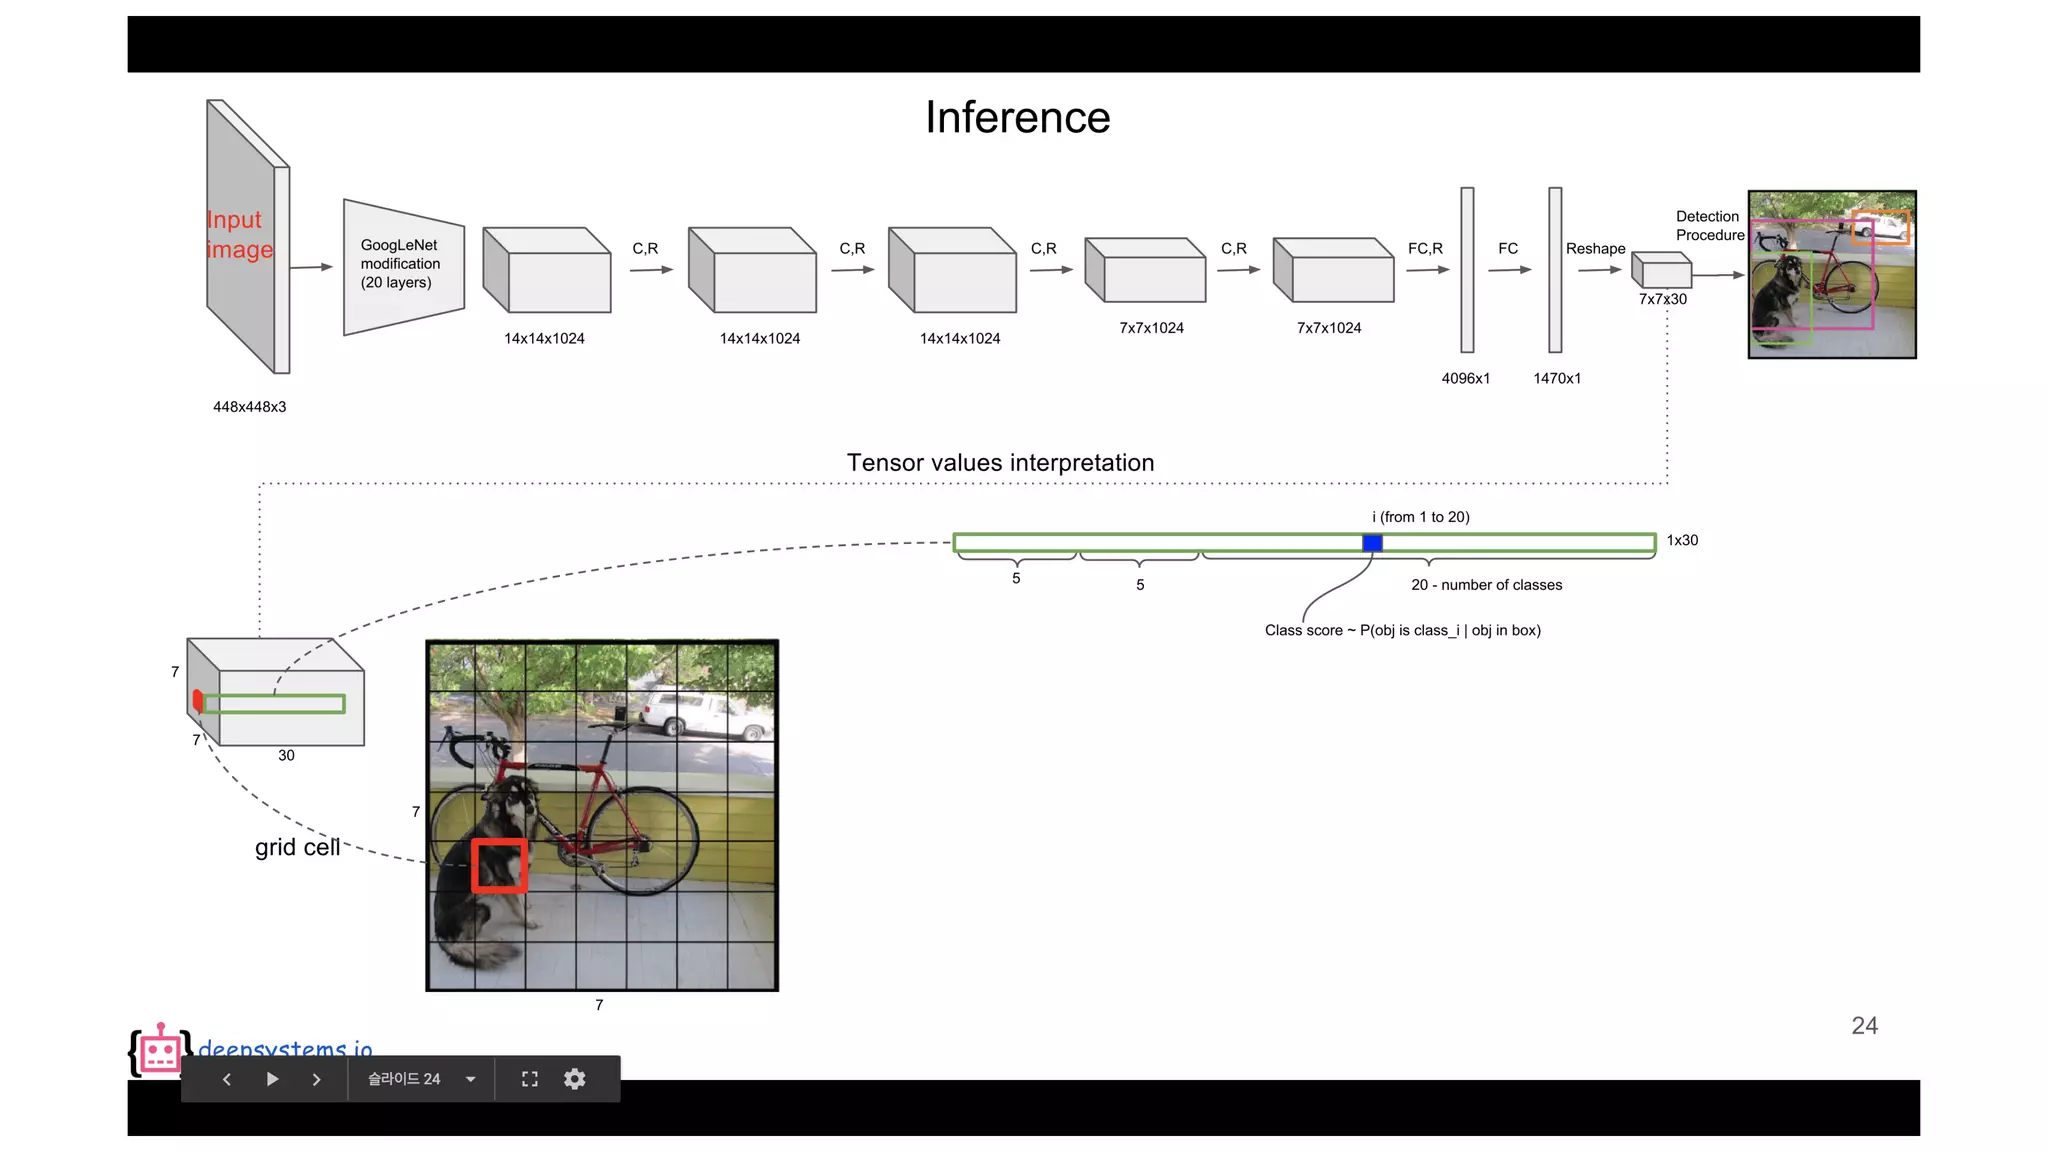Click the 4096x1 fully connected bar
The height and width of the screenshot is (1152, 2048).
1467,270
